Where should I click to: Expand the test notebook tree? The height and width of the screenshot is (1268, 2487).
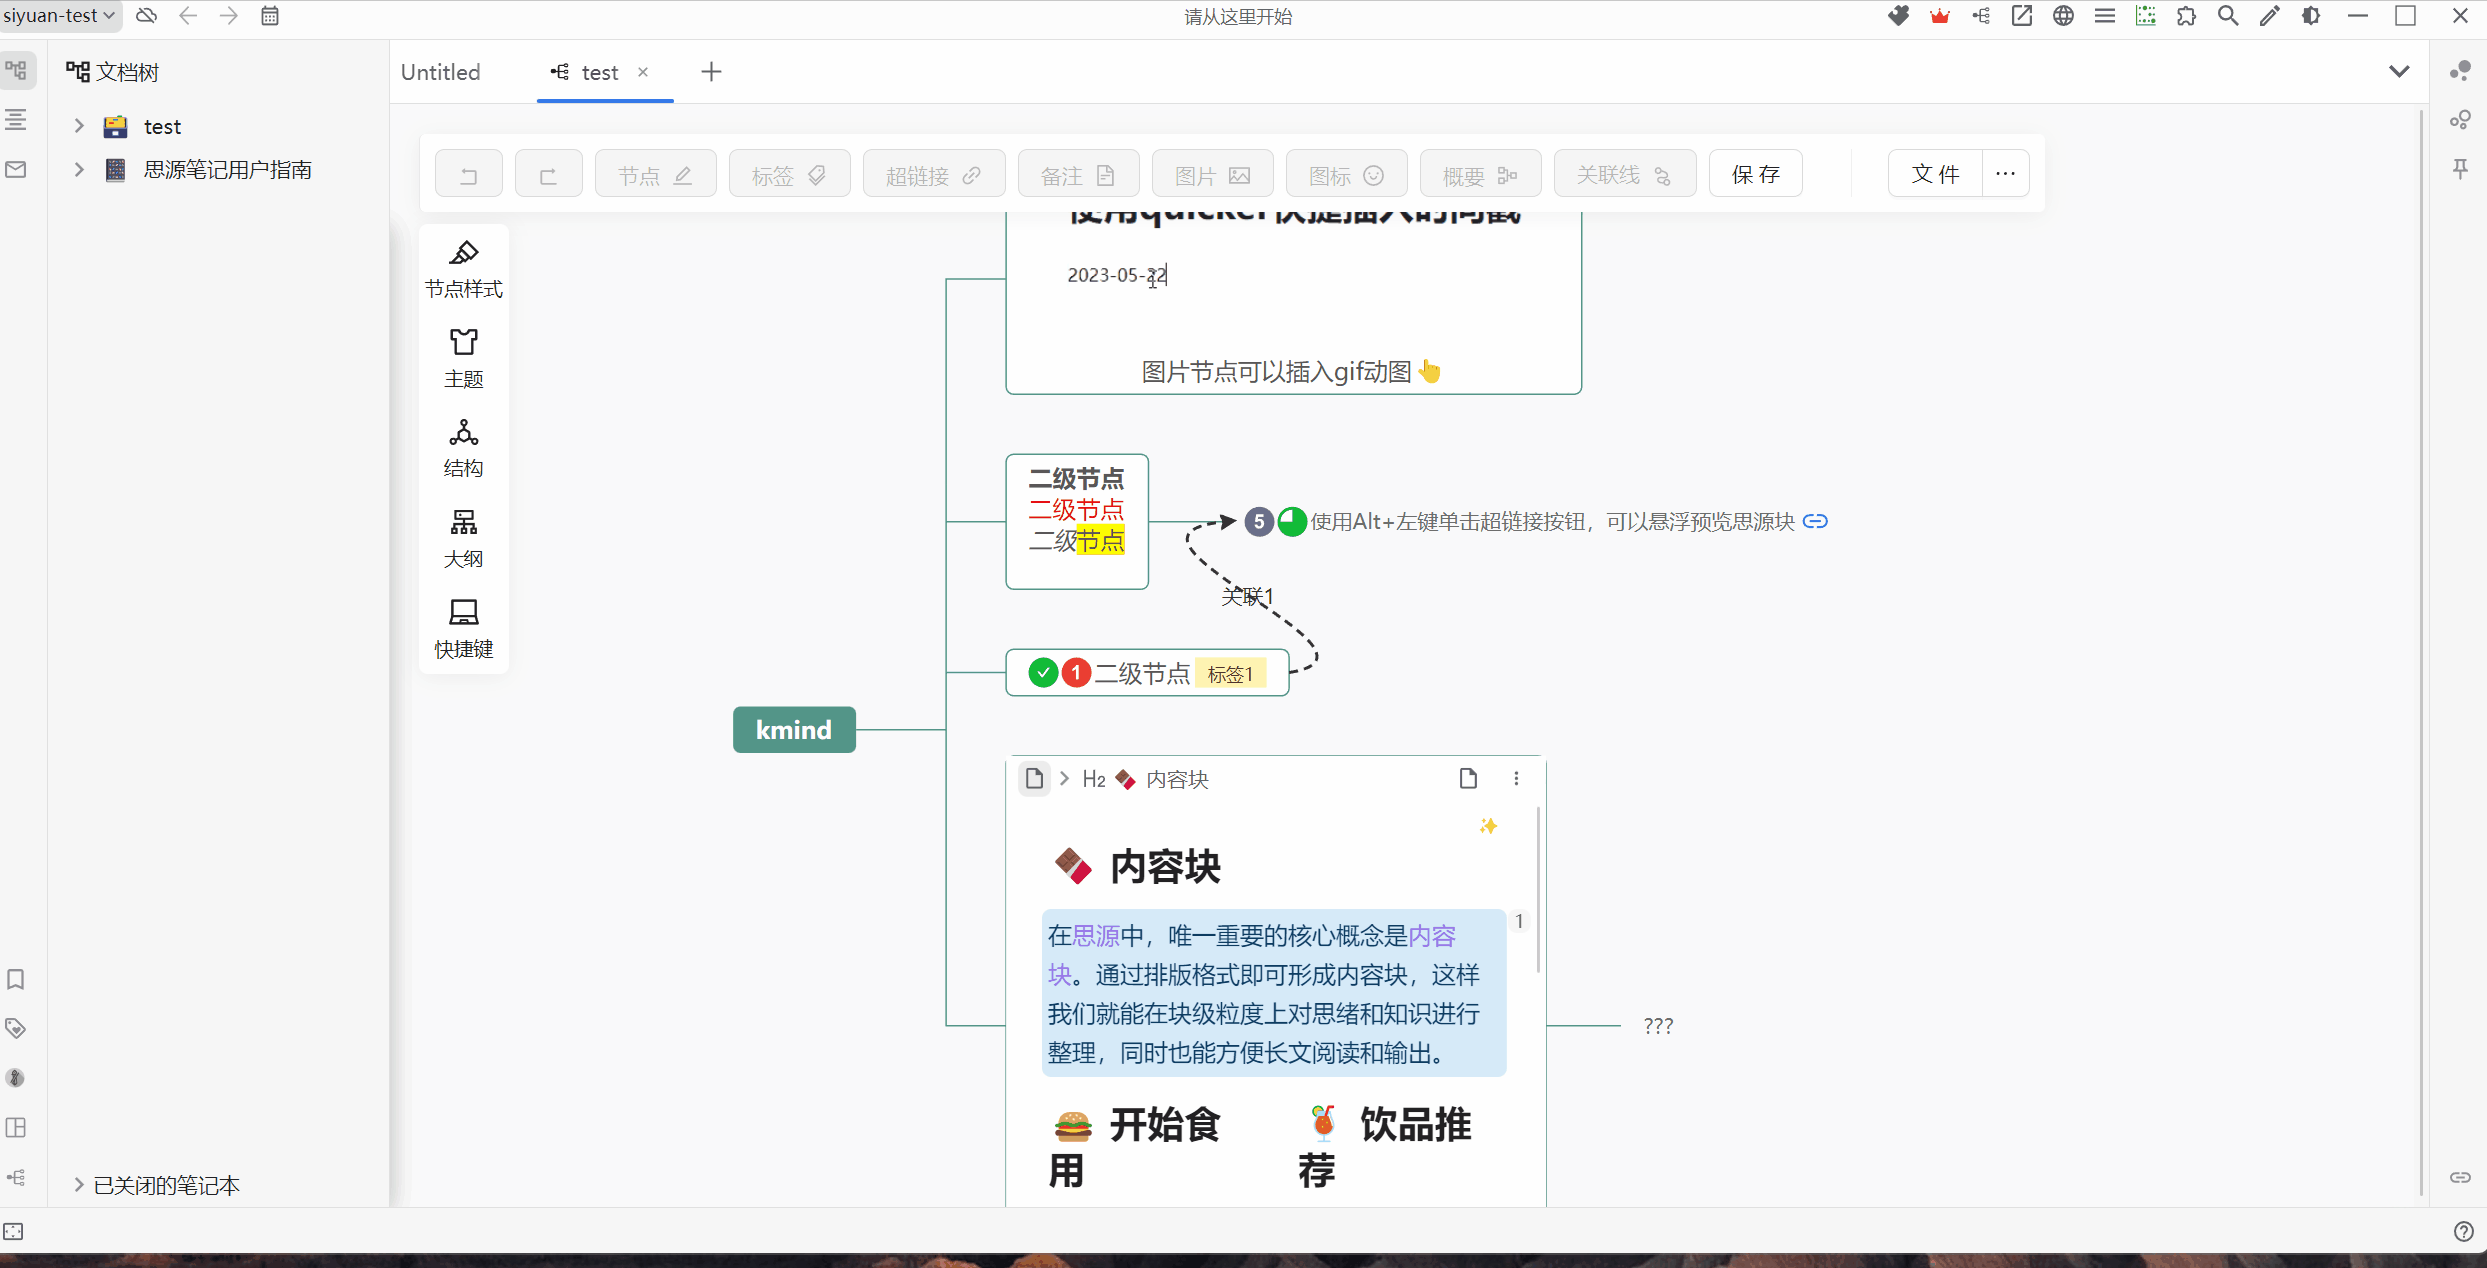[x=79, y=126]
